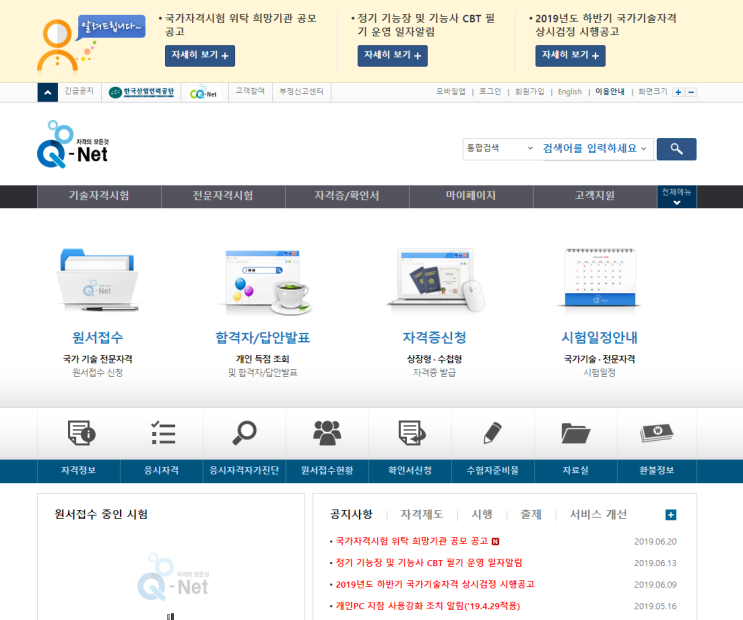Viewport: 743px width, 620px height.
Task: Open the 마이페이지 menu
Action: click(471, 196)
